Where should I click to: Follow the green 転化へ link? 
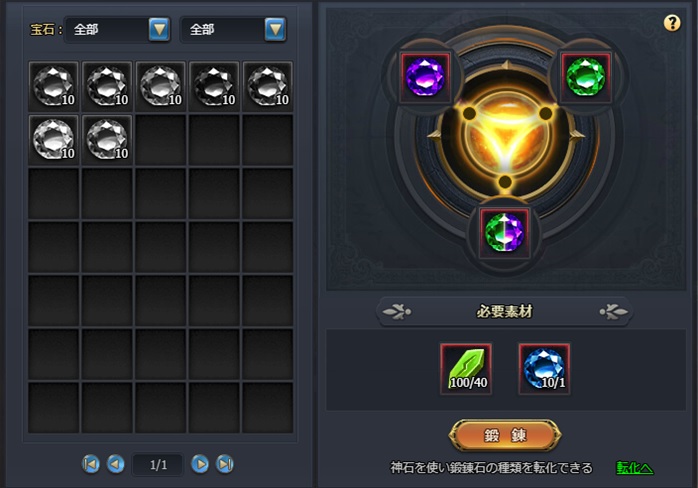635,468
